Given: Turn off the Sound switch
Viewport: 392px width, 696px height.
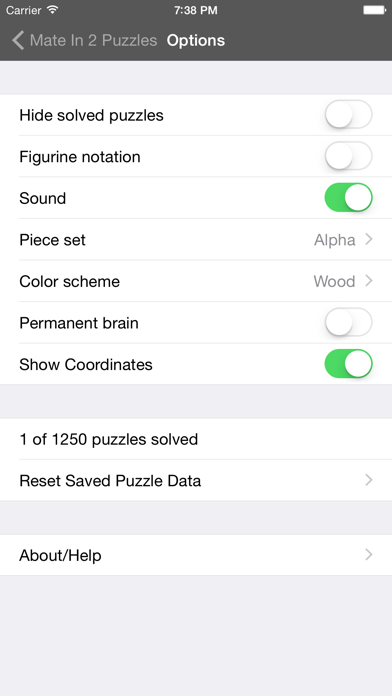Looking at the screenshot, I should tap(348, 198).
